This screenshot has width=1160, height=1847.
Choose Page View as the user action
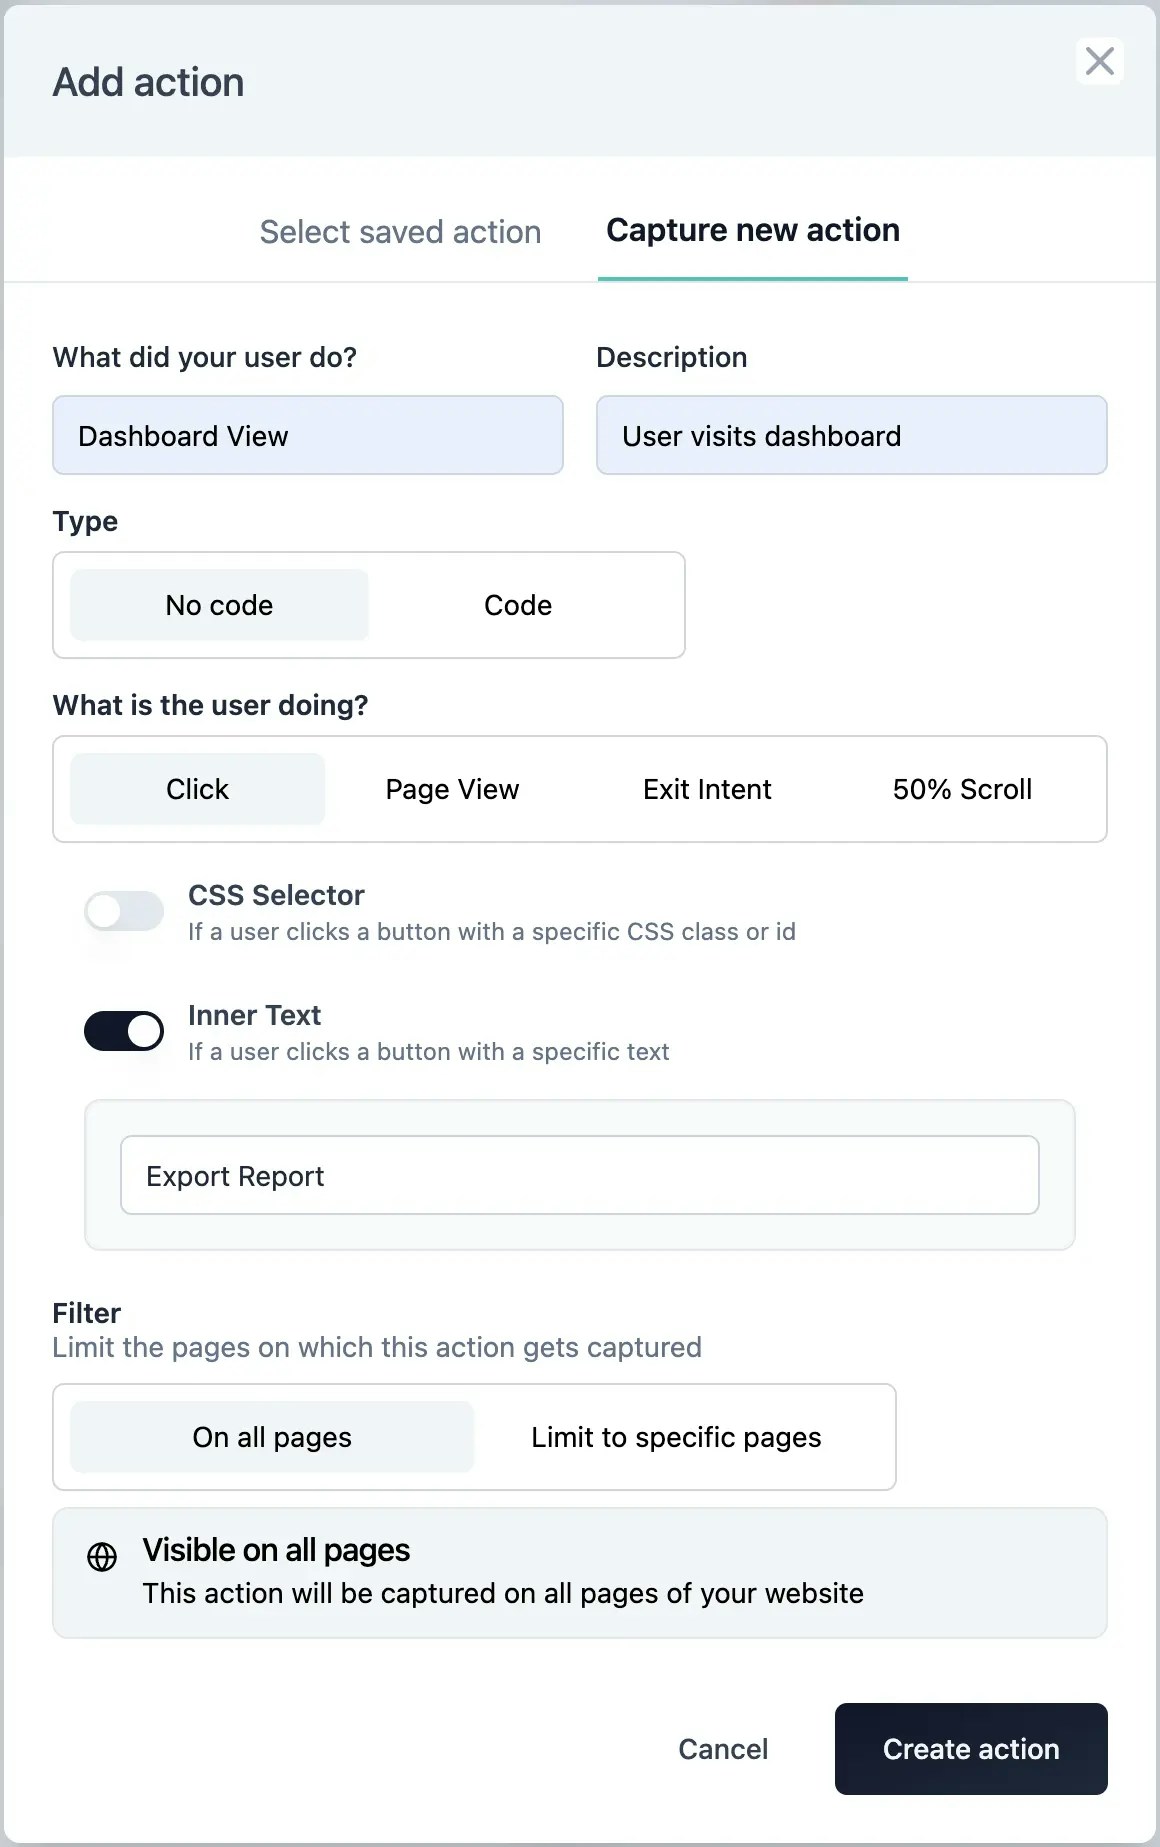[x=452, y=789]
